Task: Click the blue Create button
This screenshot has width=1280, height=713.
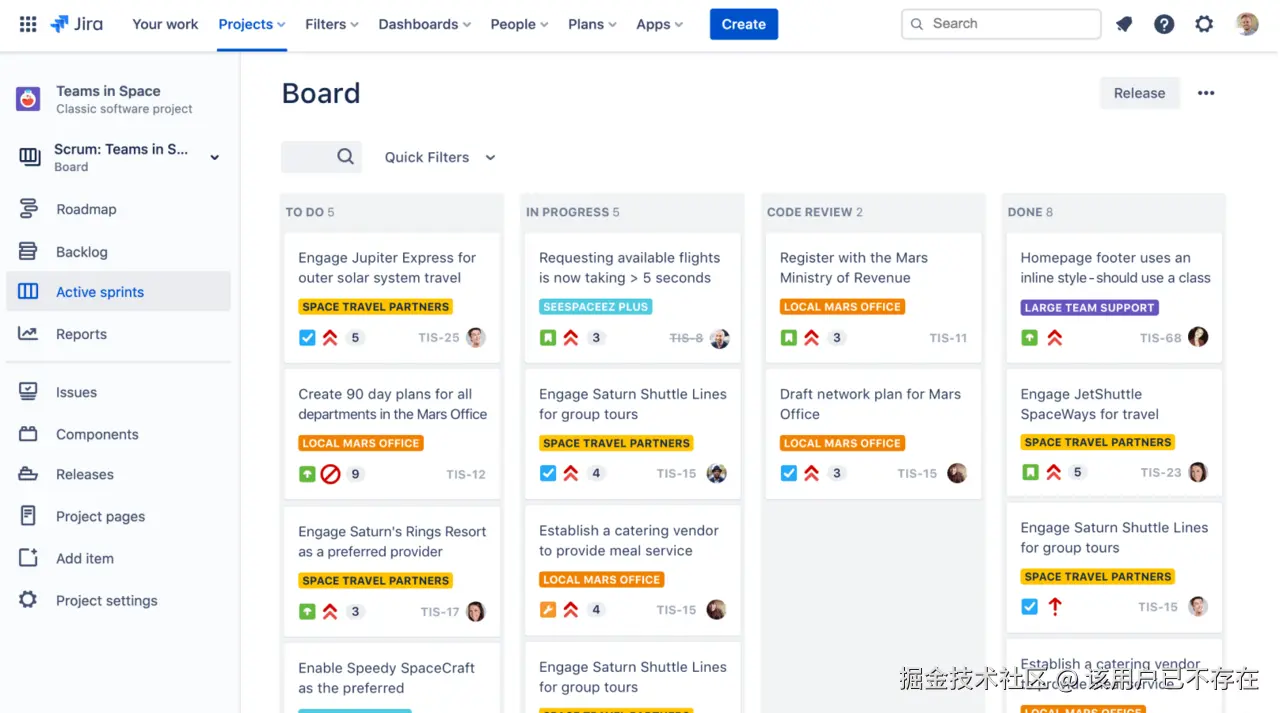Action: coord(744,24)
